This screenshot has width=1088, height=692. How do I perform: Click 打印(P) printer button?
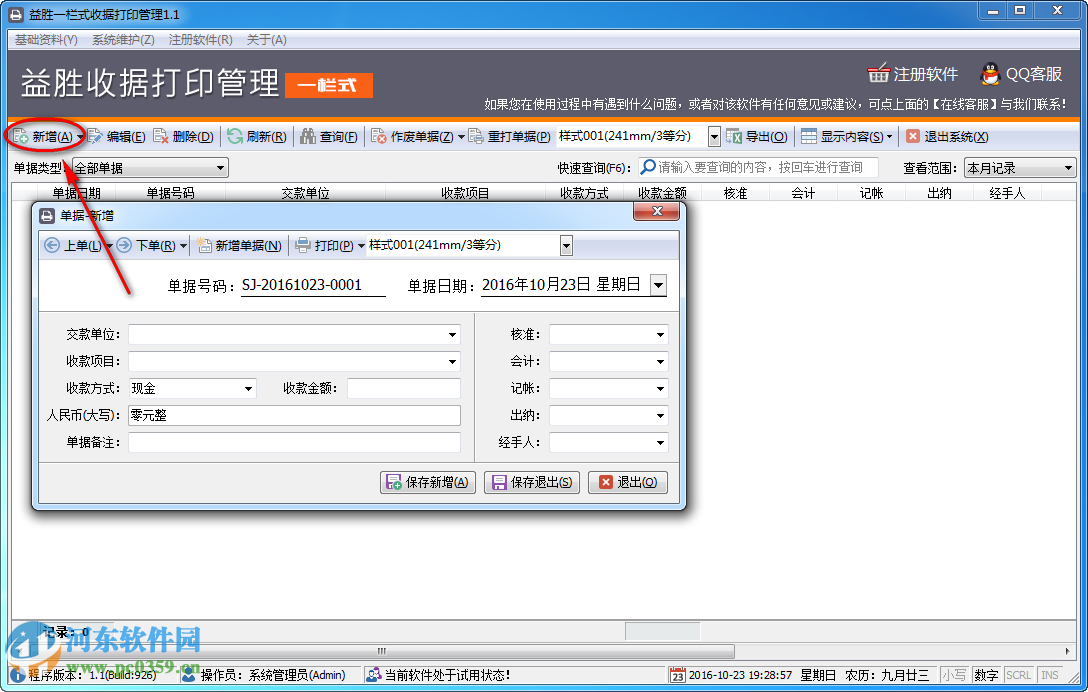[325, 245]
